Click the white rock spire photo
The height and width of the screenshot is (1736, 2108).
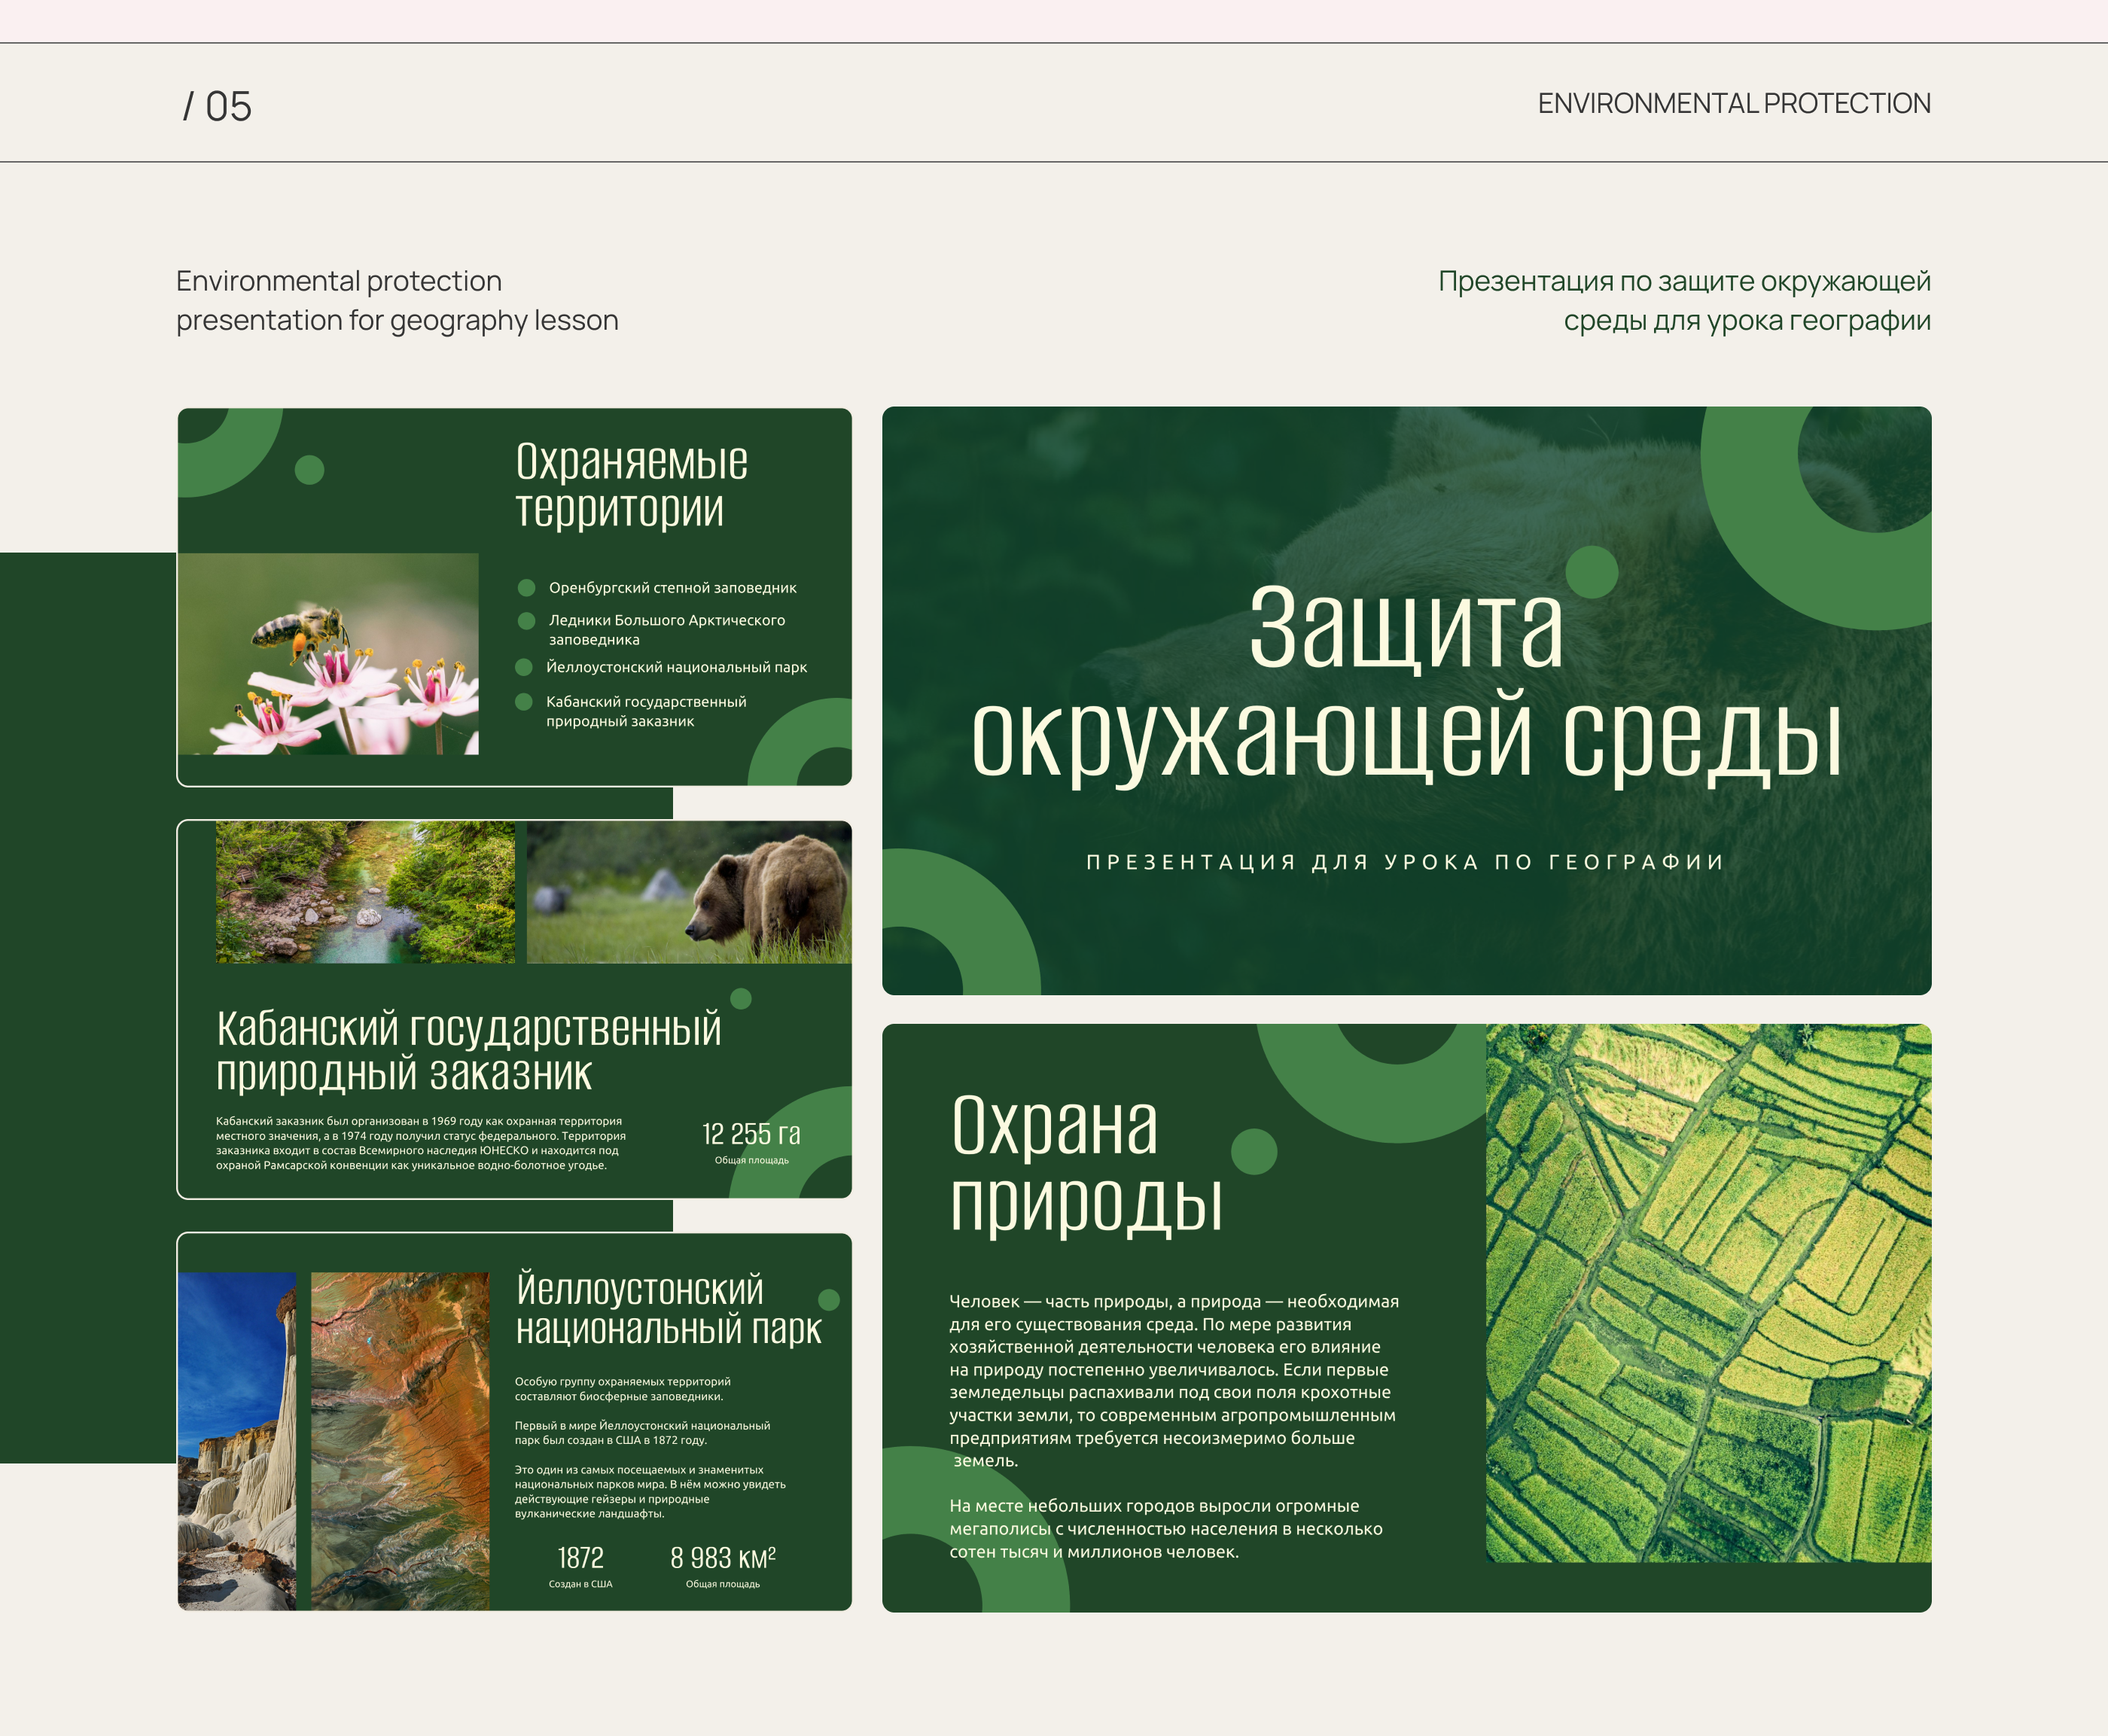coord(237,1440)
